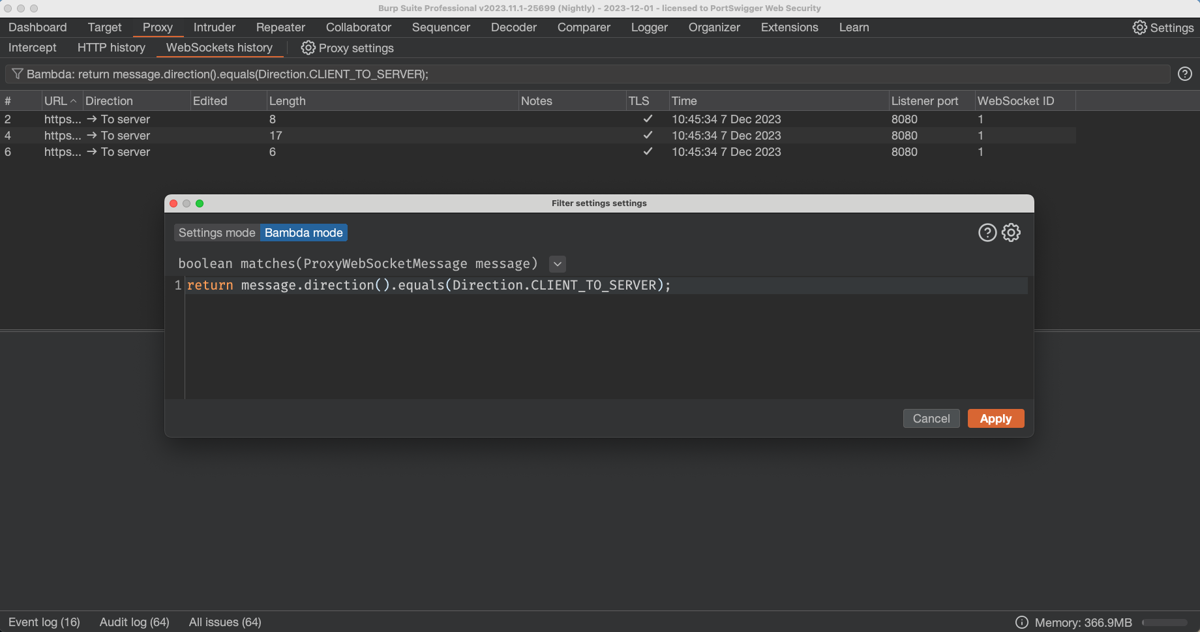Click the TLS column header
Image resolution: width=1200 pixels, height=632 pixels.
coord(647,101)
